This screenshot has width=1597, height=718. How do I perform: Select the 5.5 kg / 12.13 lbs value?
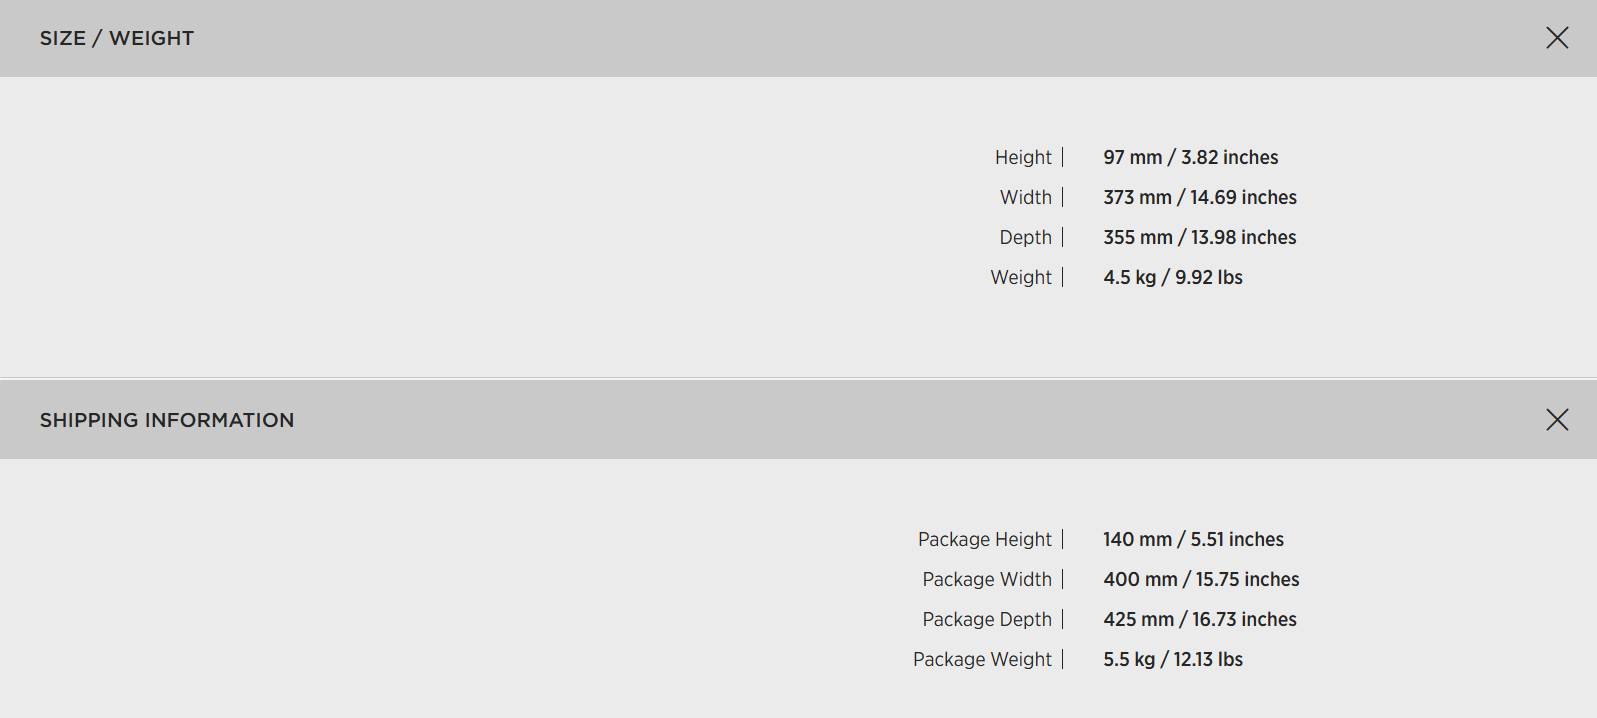[1173, 659]
